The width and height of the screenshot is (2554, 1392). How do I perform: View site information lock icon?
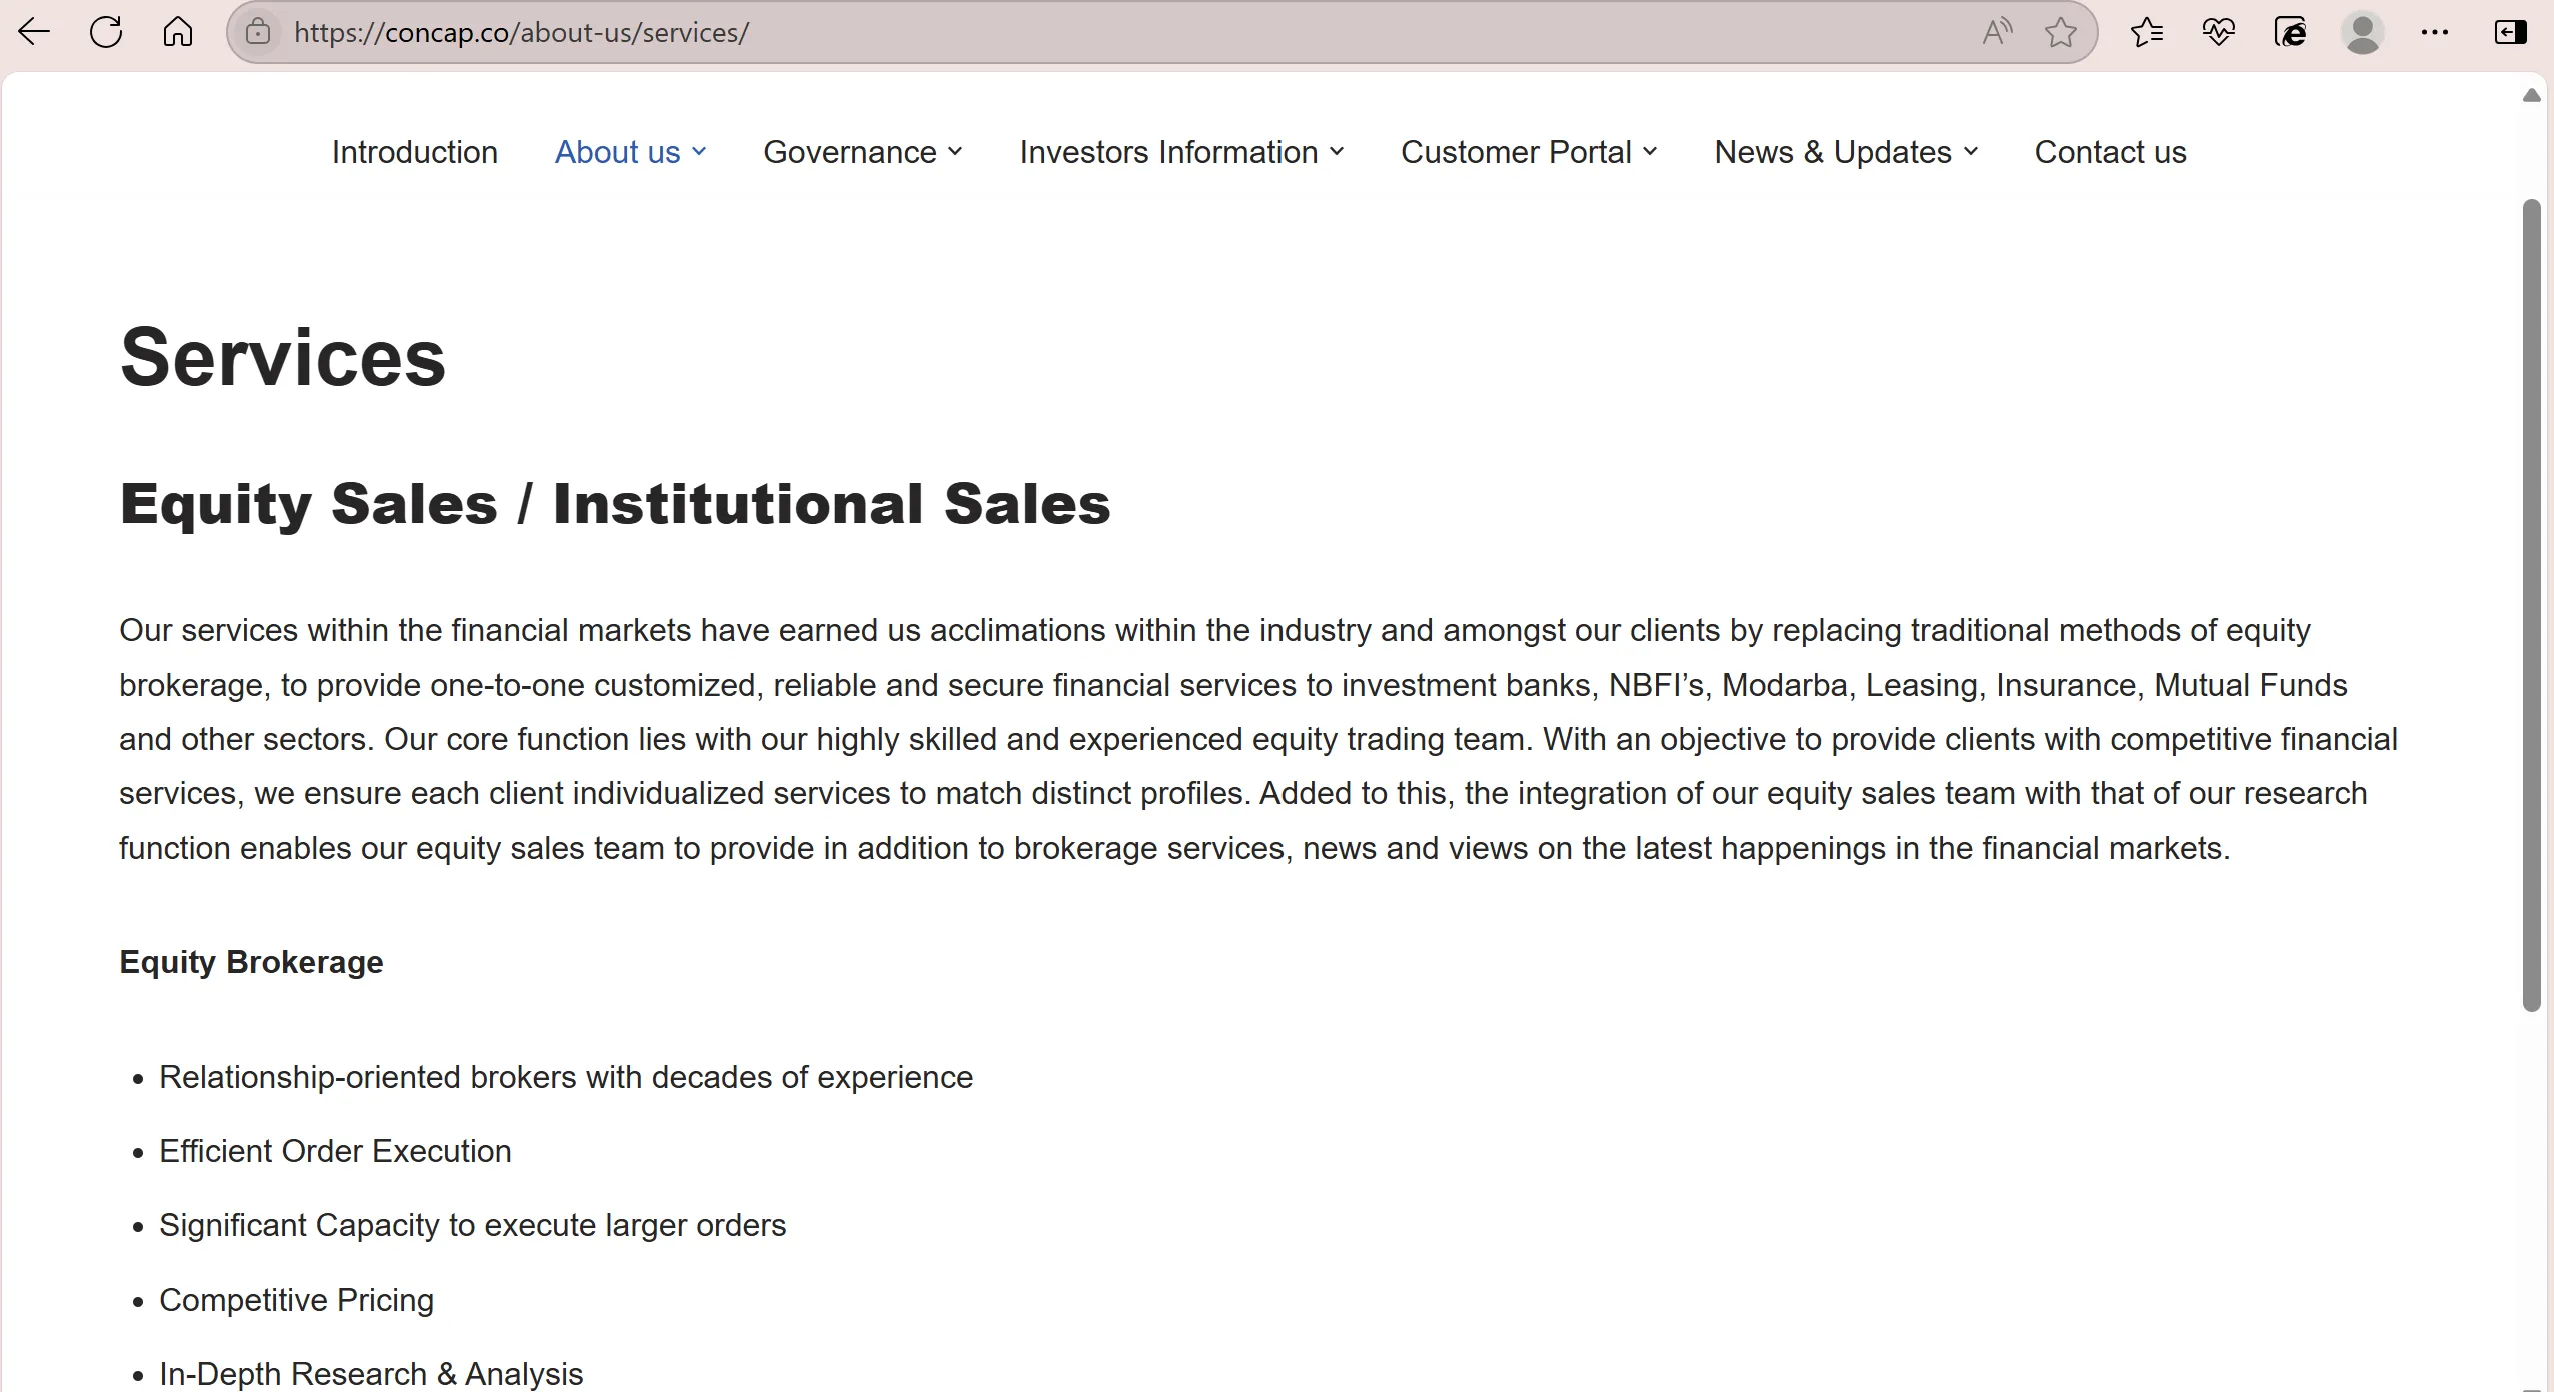[258, 32]
